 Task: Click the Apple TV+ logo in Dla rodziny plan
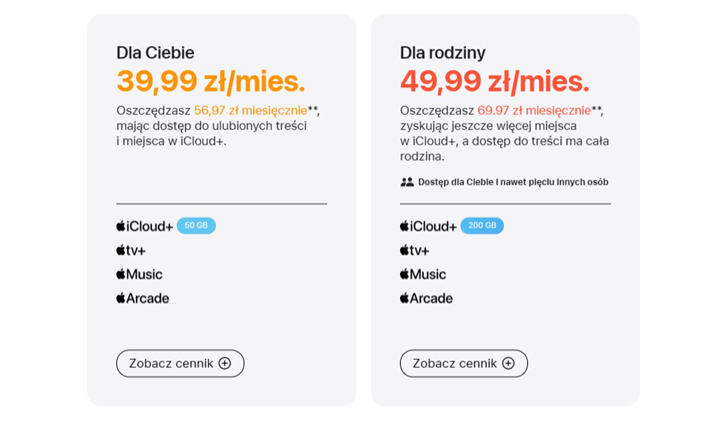pos(415,250)
